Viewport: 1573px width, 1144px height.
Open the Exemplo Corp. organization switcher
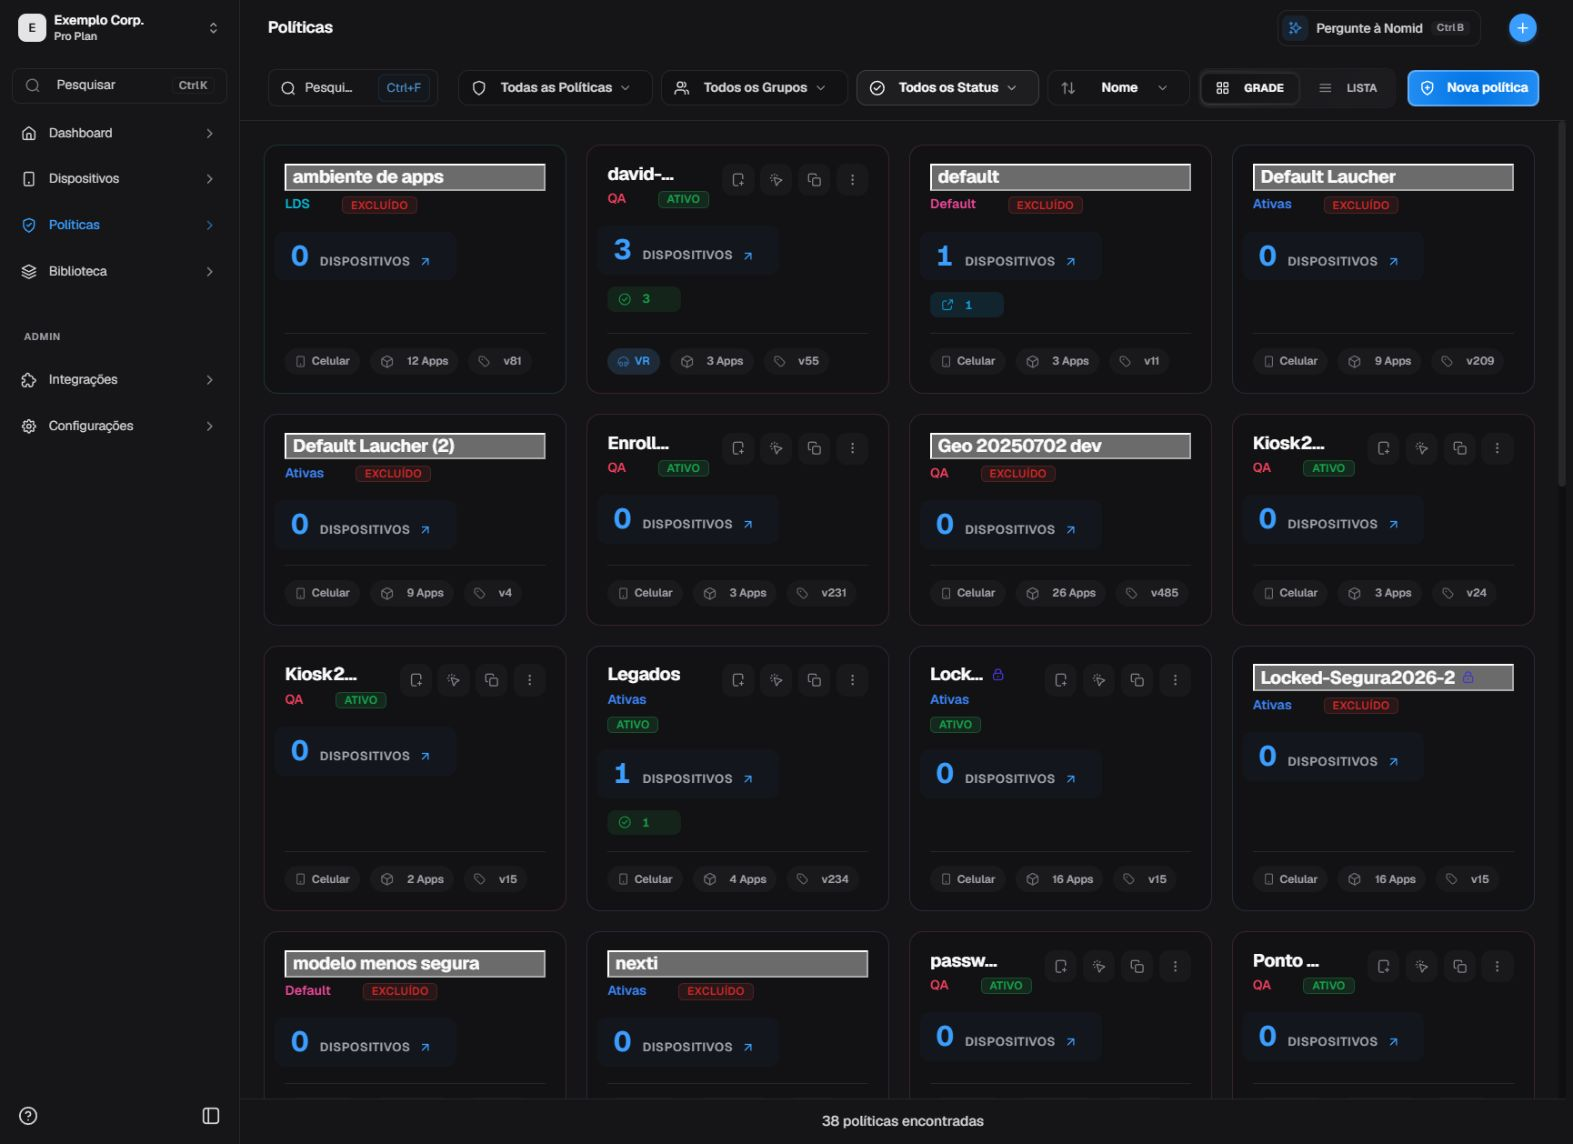pyautogui.click(x=119, y=28)
